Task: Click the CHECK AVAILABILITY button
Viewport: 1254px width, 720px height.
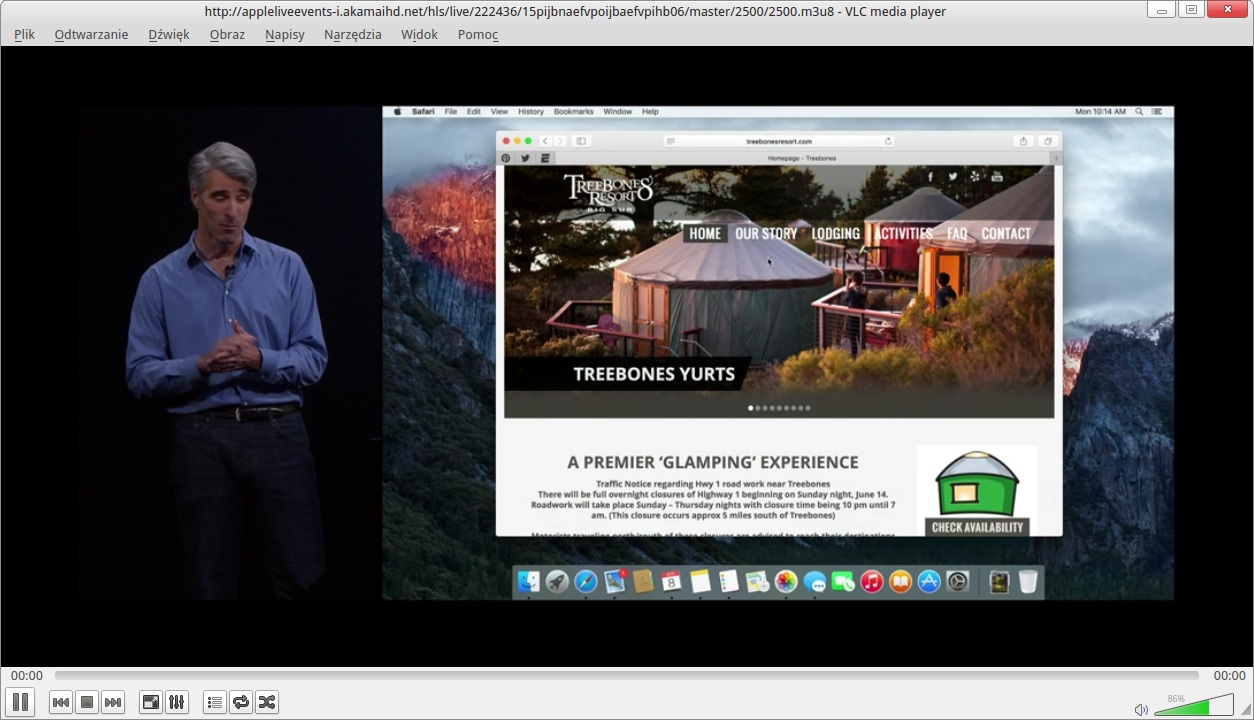Action: pyautogui.click(x=977, y=527)
